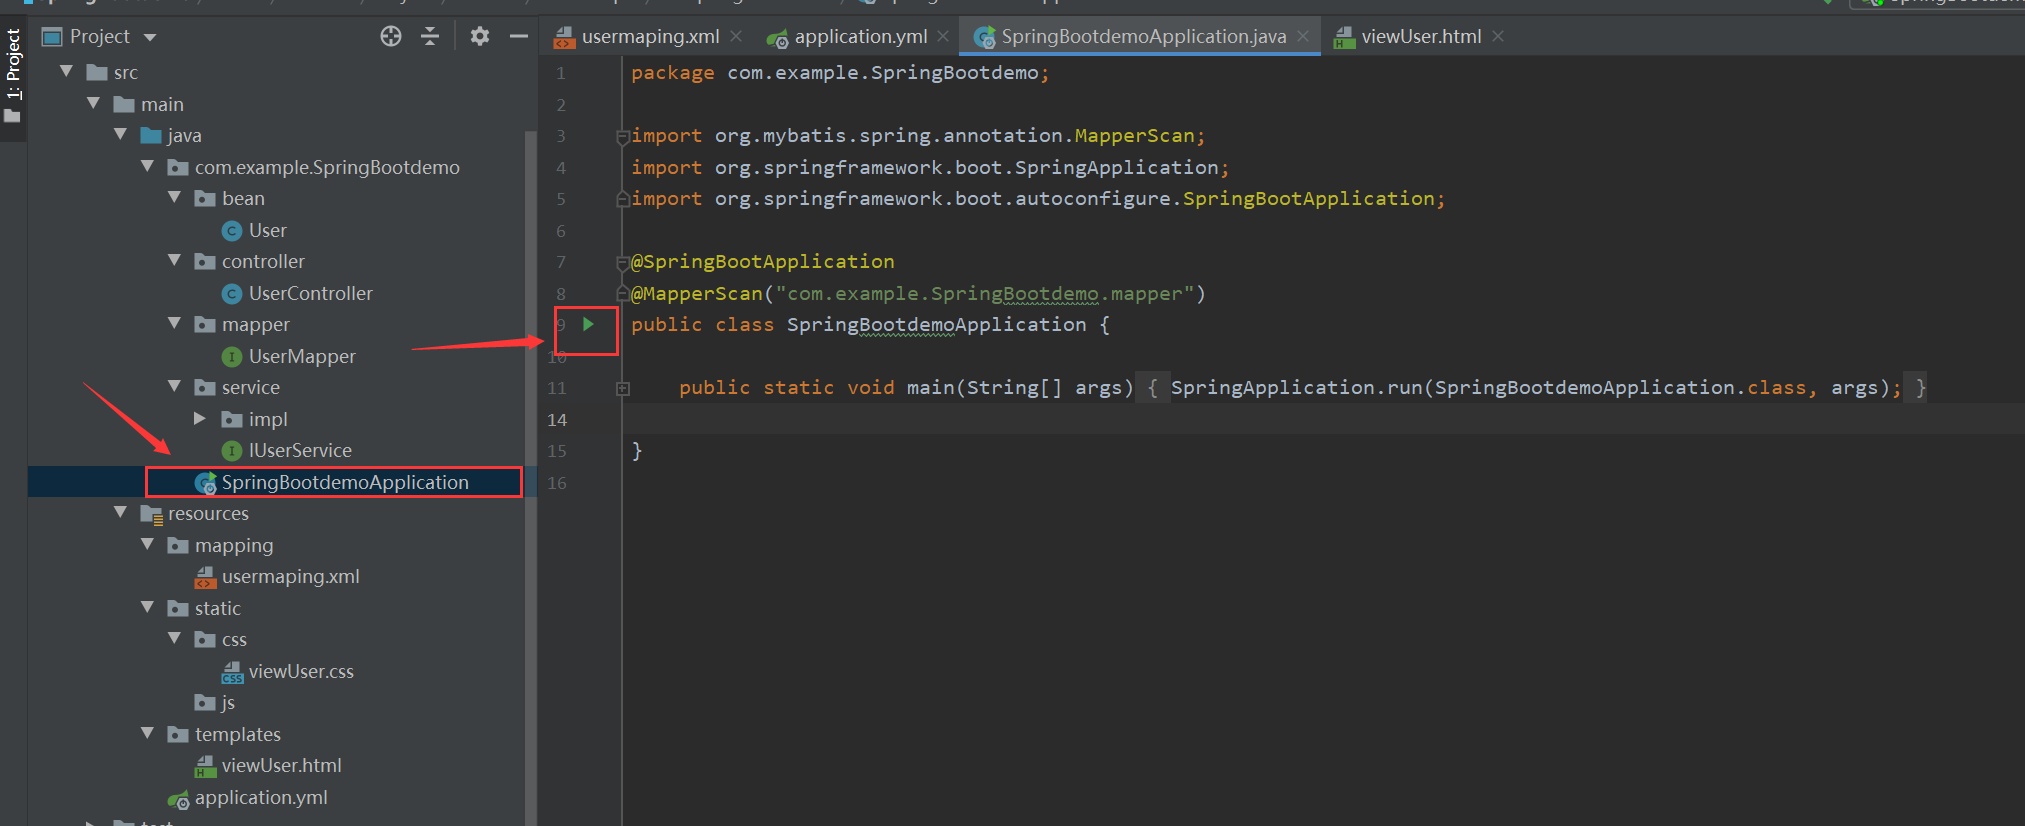Click the viewUser.css file icon
This screenshot has height=826, width=2025.
point(232,672)
